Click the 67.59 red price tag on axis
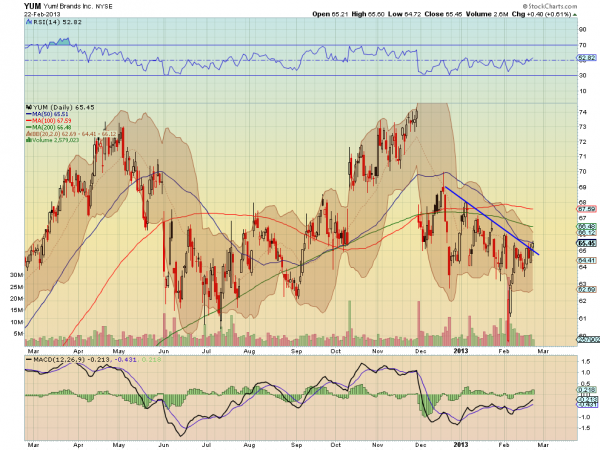The image size is (600, 450). pos(586,209)
